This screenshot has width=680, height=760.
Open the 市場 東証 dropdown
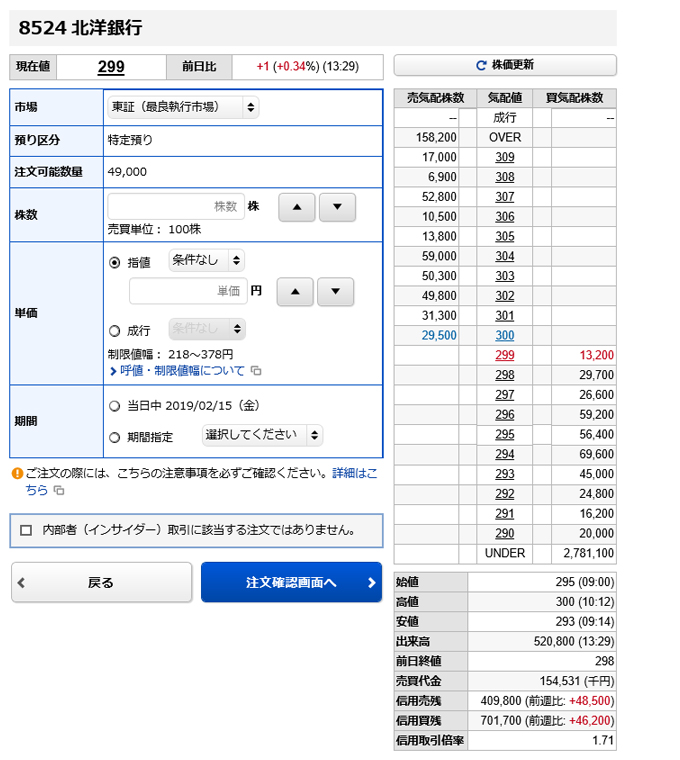183,107
